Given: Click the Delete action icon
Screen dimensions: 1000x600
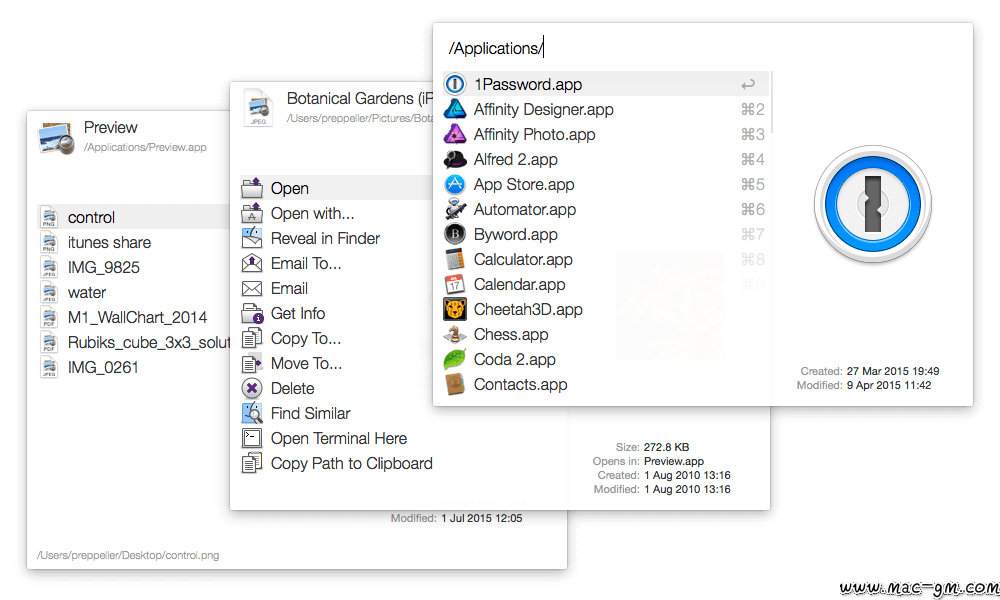Looking at the screenshot, I should click(252, 388).
